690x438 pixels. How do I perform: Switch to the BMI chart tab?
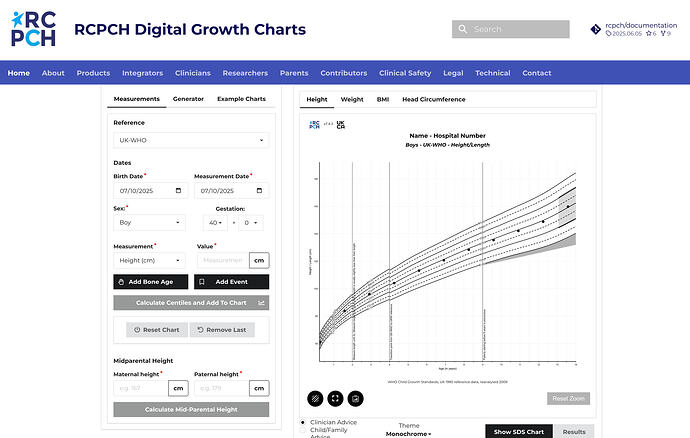click(383, 99)
